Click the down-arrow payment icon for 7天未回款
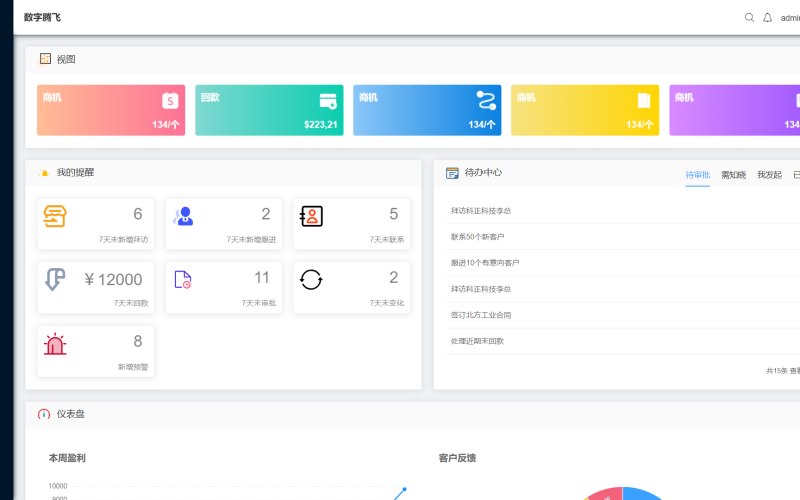 click(x=55, y=280)
